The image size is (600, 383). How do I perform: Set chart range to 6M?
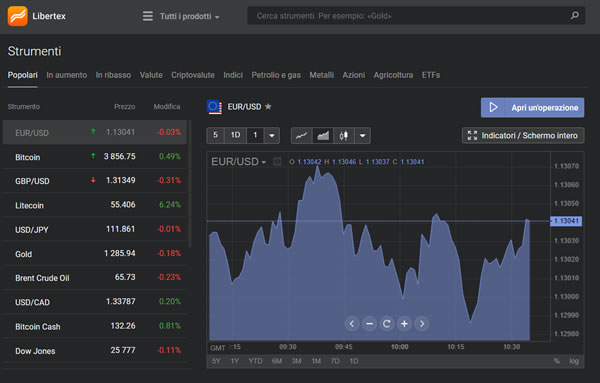pyautogui.click(x=277, y=361)
